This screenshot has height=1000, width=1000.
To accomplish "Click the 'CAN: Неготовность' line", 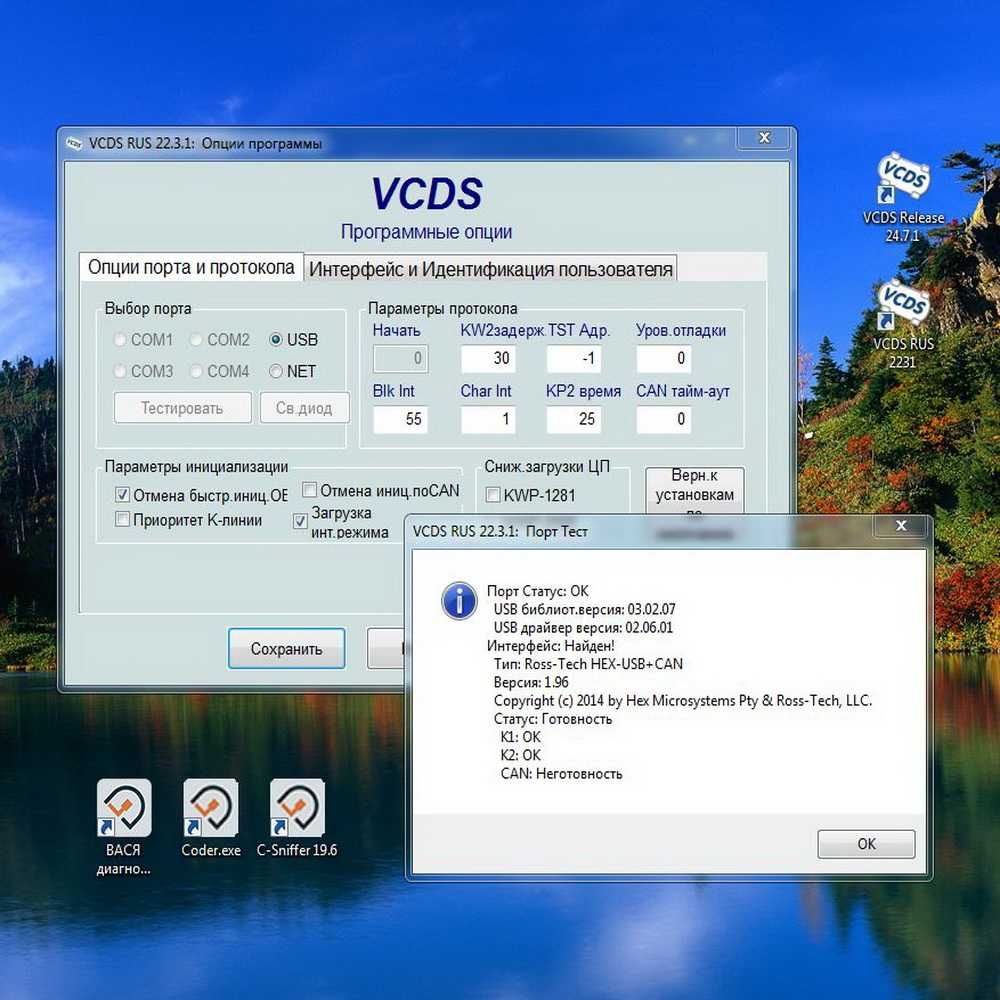I will (561, 774).
